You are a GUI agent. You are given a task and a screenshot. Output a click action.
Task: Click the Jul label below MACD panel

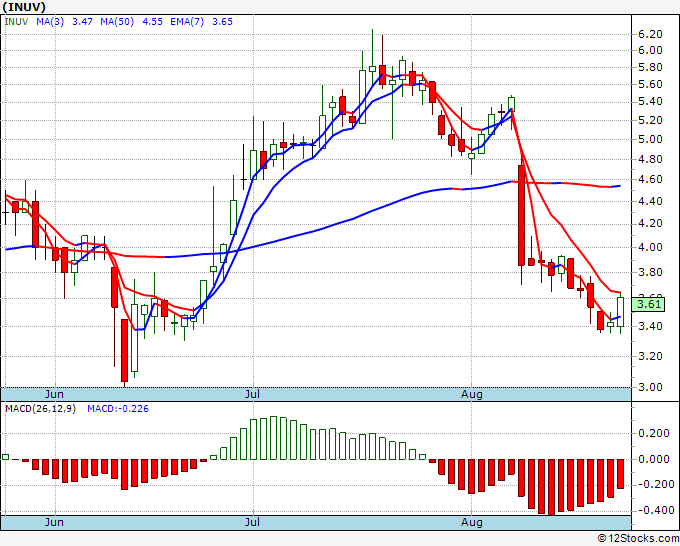point(252,522)
